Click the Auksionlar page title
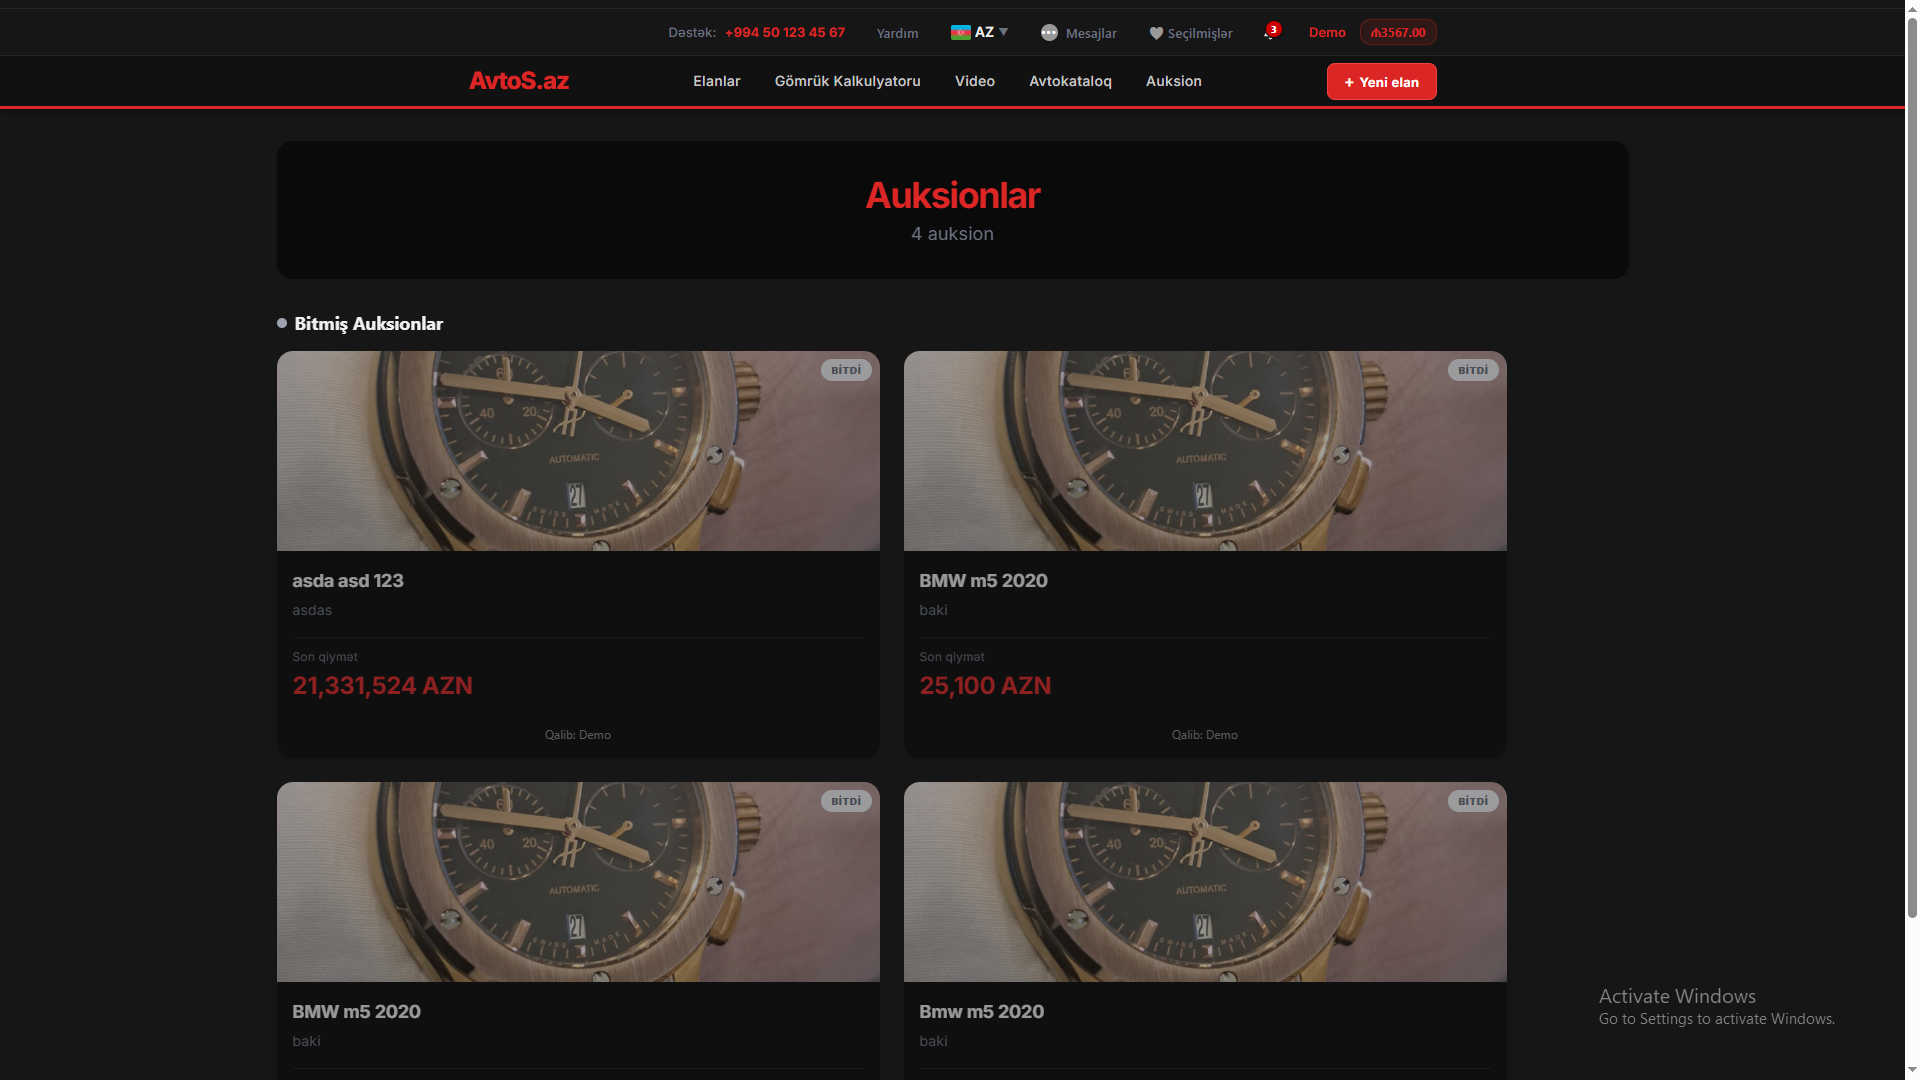Image resolution: width=1920 pixels, height=1080 pixels. pos(953,196)
